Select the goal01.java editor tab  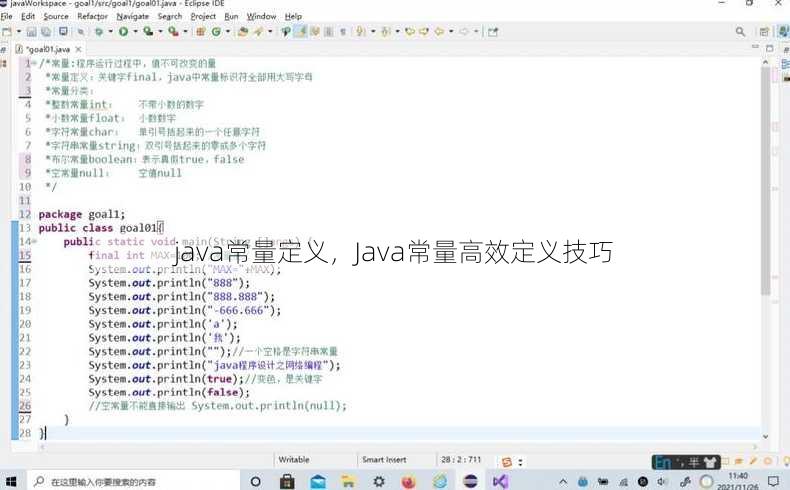[x=47, y=49]
